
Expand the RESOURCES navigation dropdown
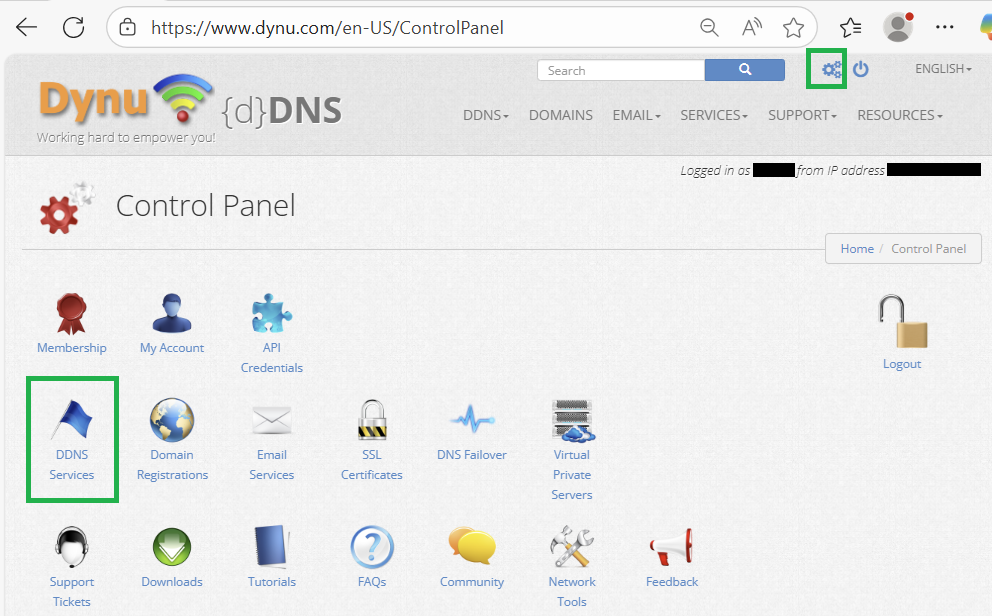[900, 115]
